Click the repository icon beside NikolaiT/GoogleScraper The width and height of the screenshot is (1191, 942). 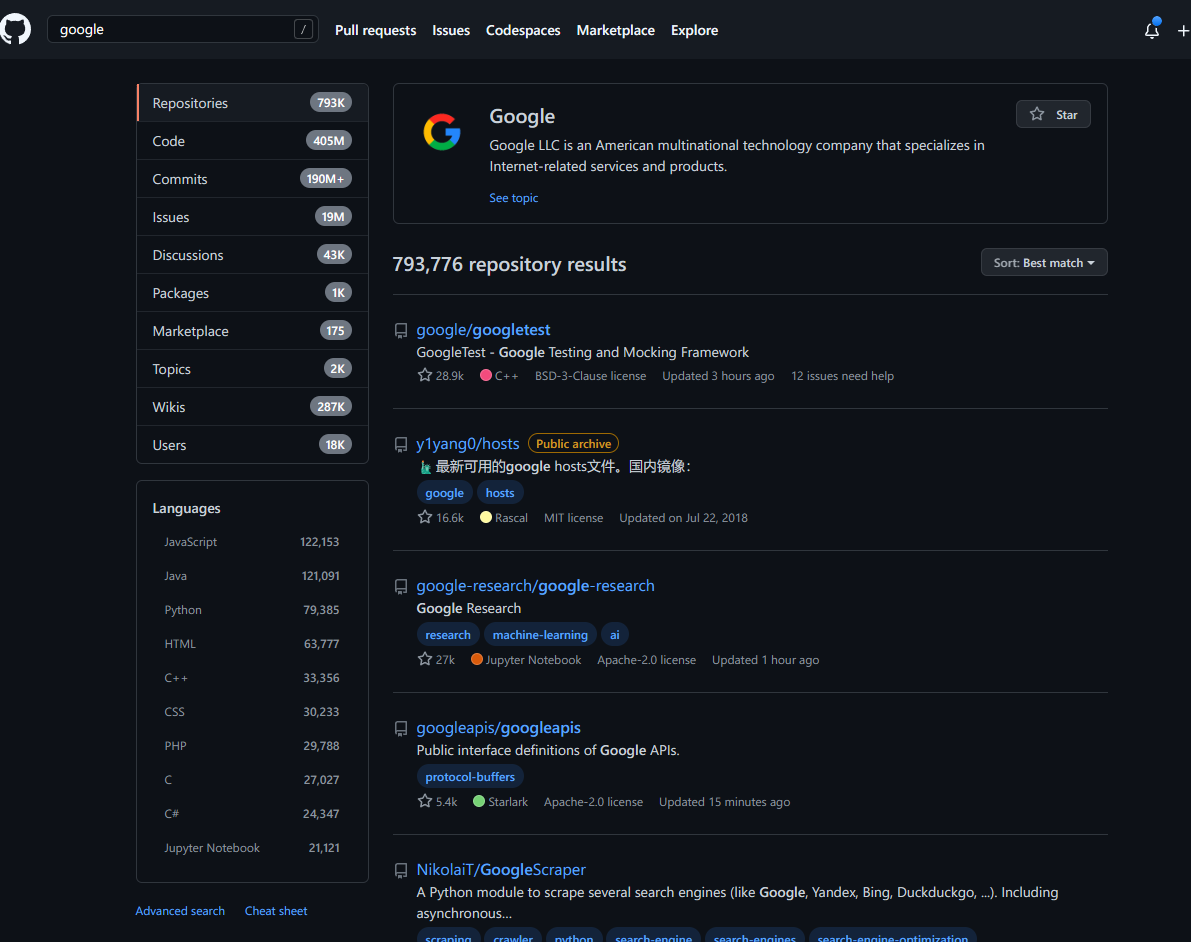pos(401,871)
